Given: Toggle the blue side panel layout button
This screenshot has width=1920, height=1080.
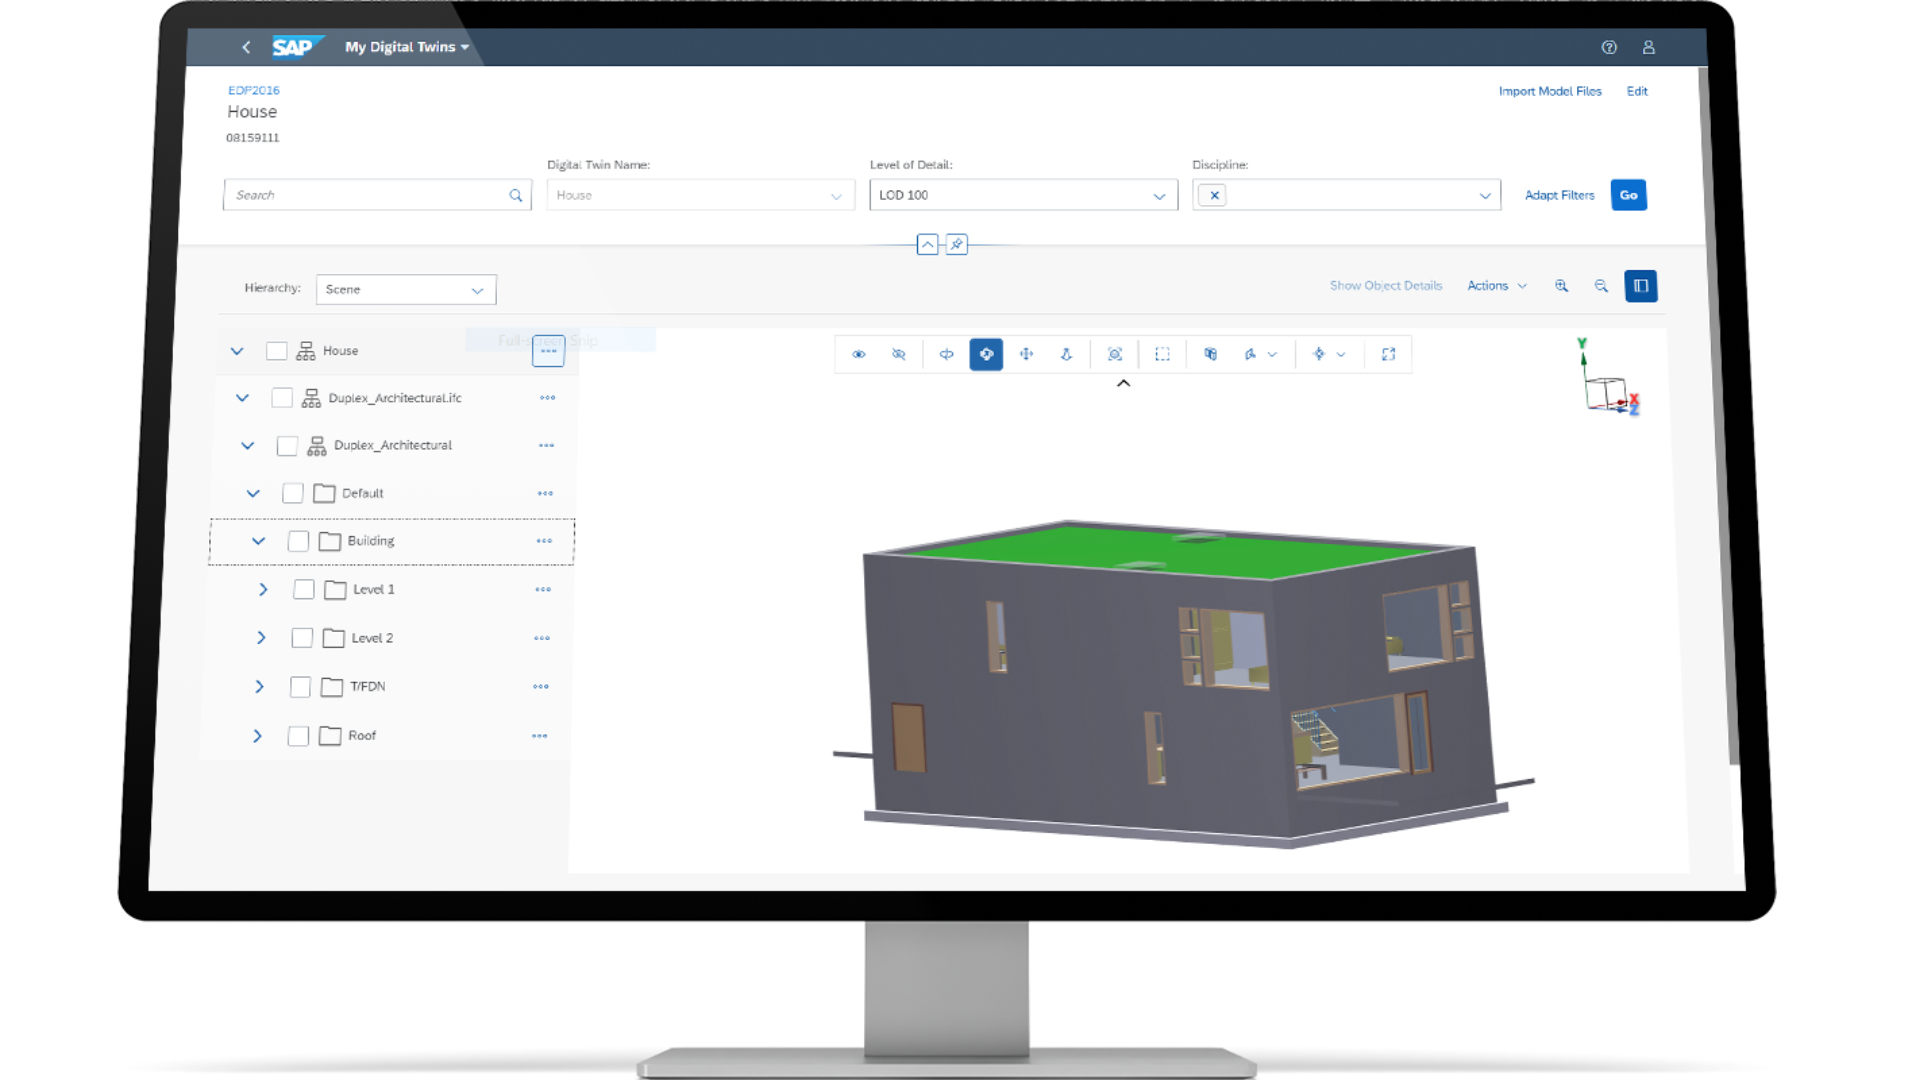Looking at the screenshot, I should [1641, 286].
